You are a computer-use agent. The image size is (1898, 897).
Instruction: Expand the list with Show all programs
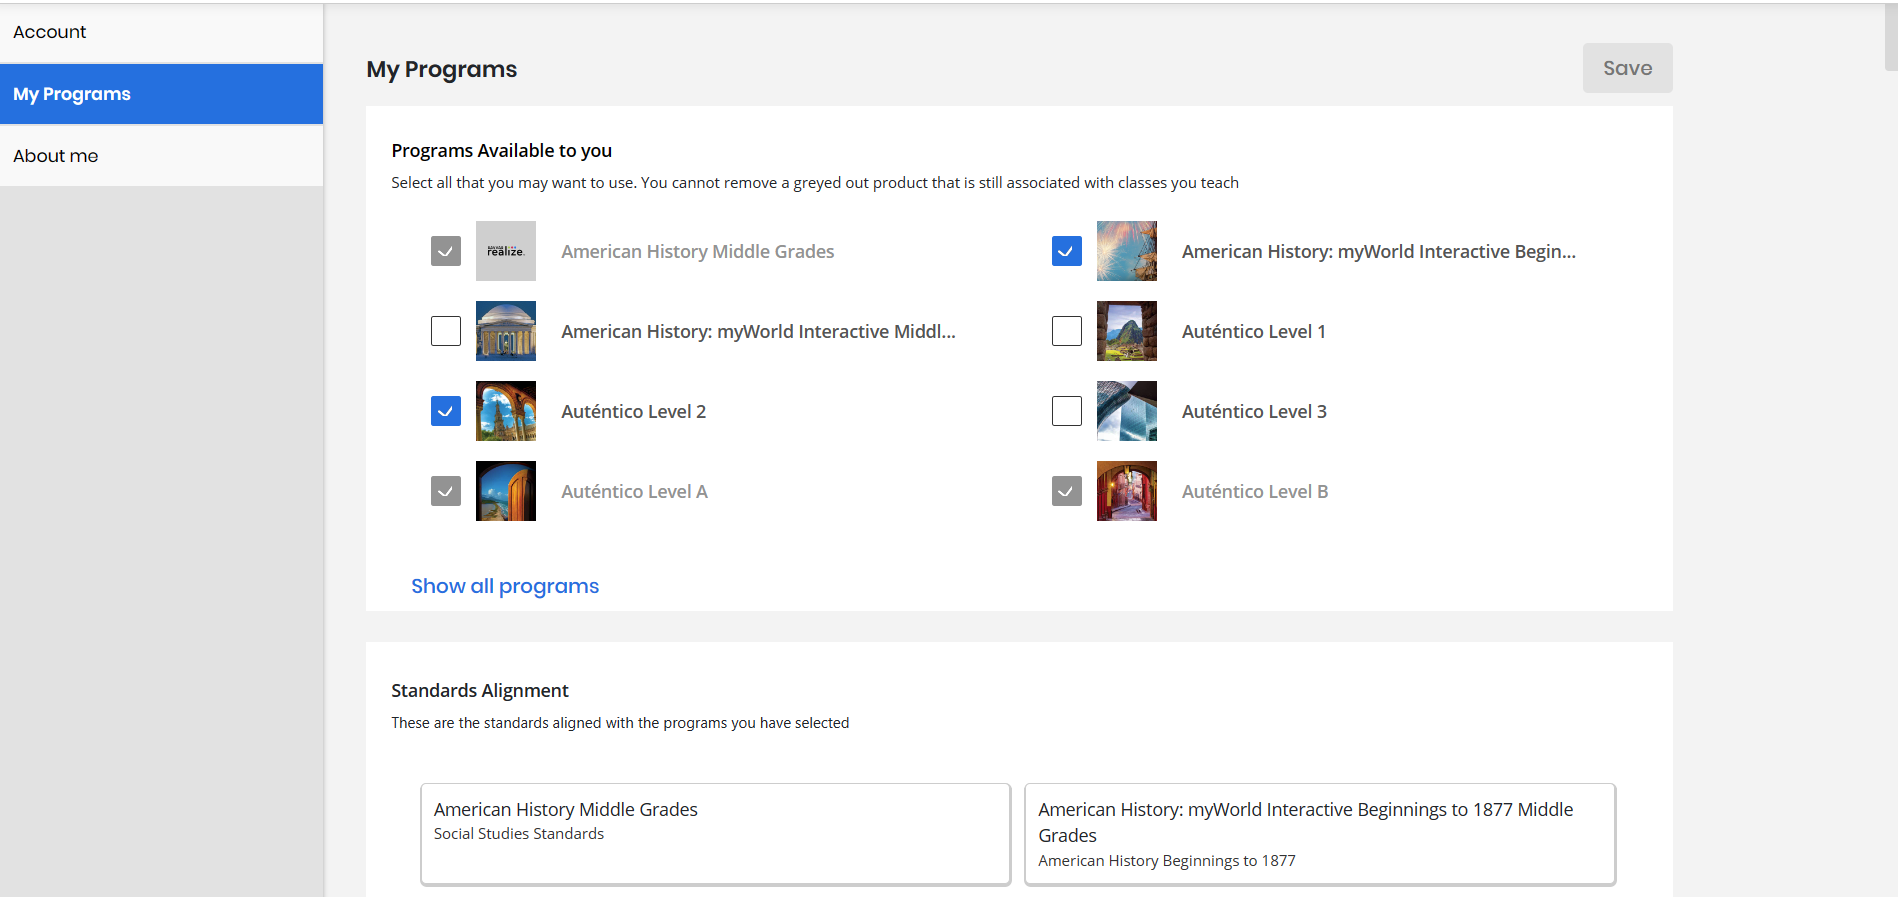point(505,586)
